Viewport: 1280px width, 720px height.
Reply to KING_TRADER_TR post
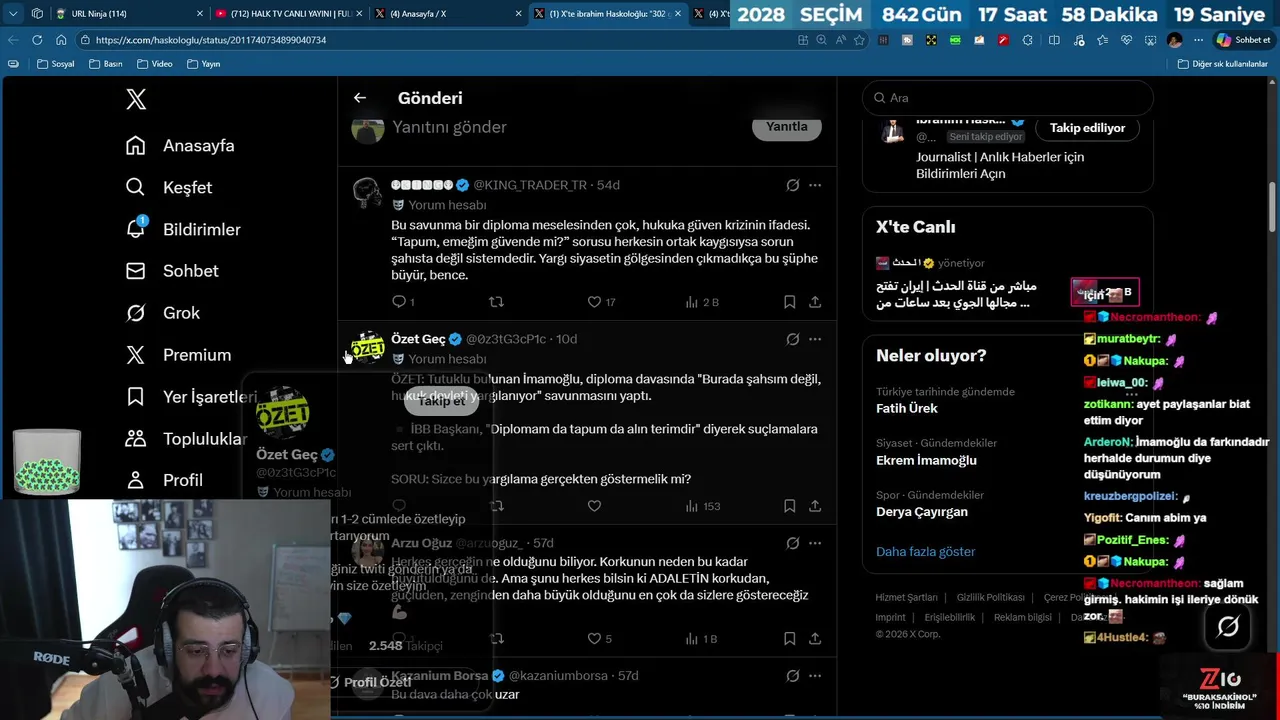click(399, 301)
